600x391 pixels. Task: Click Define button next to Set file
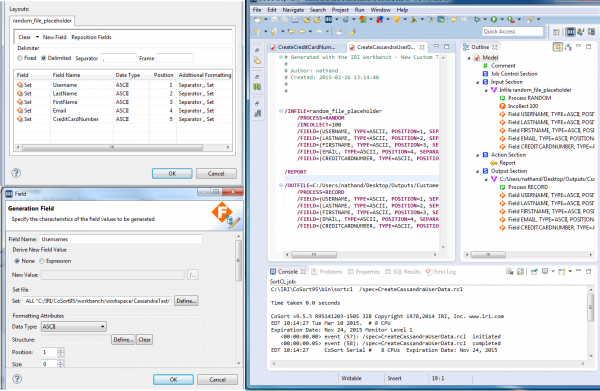[186, 301]
